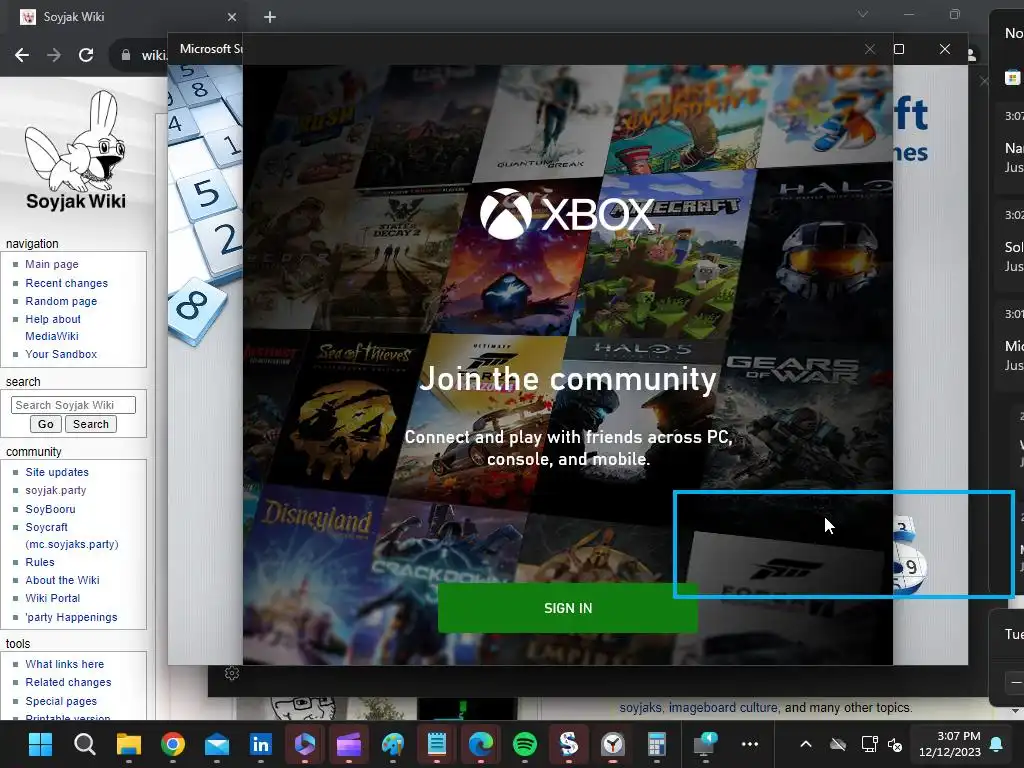1024x768 pixels.
Task: Open Soycraft (mc.soyjaks.party) link
Action: [72, 536]
